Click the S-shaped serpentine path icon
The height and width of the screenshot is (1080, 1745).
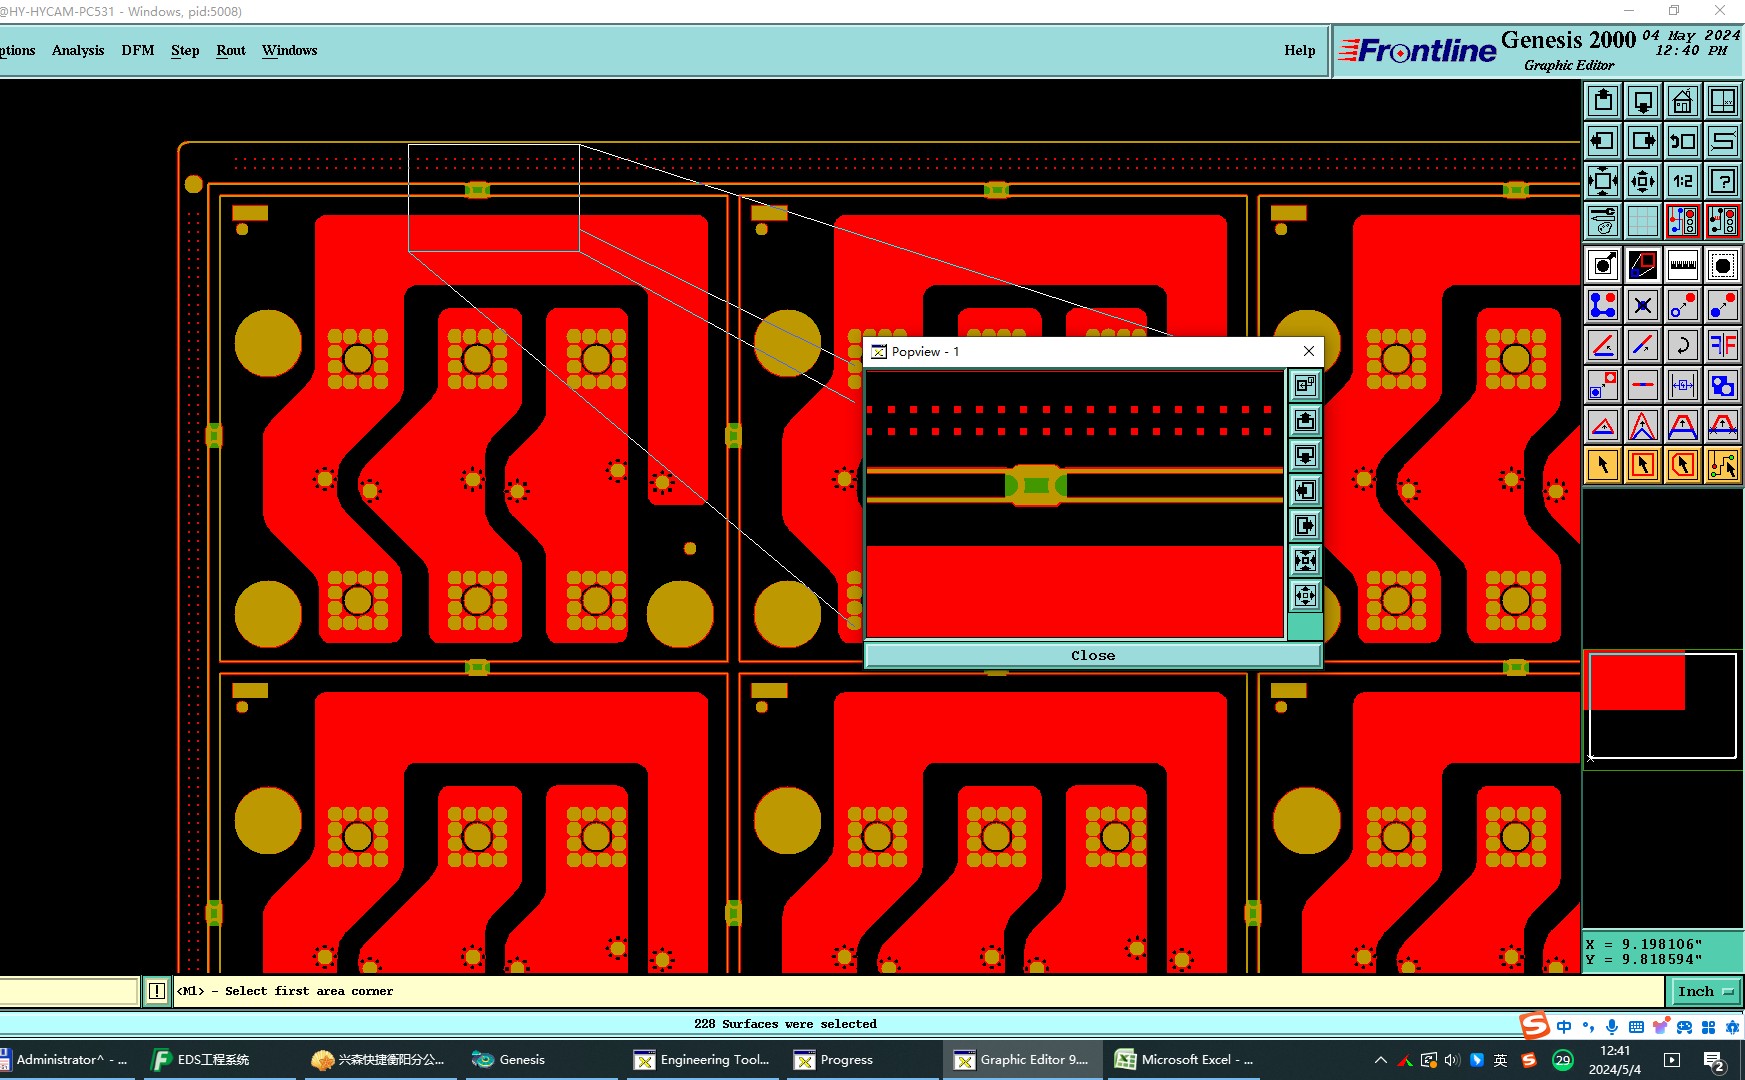coord(1723,141)
